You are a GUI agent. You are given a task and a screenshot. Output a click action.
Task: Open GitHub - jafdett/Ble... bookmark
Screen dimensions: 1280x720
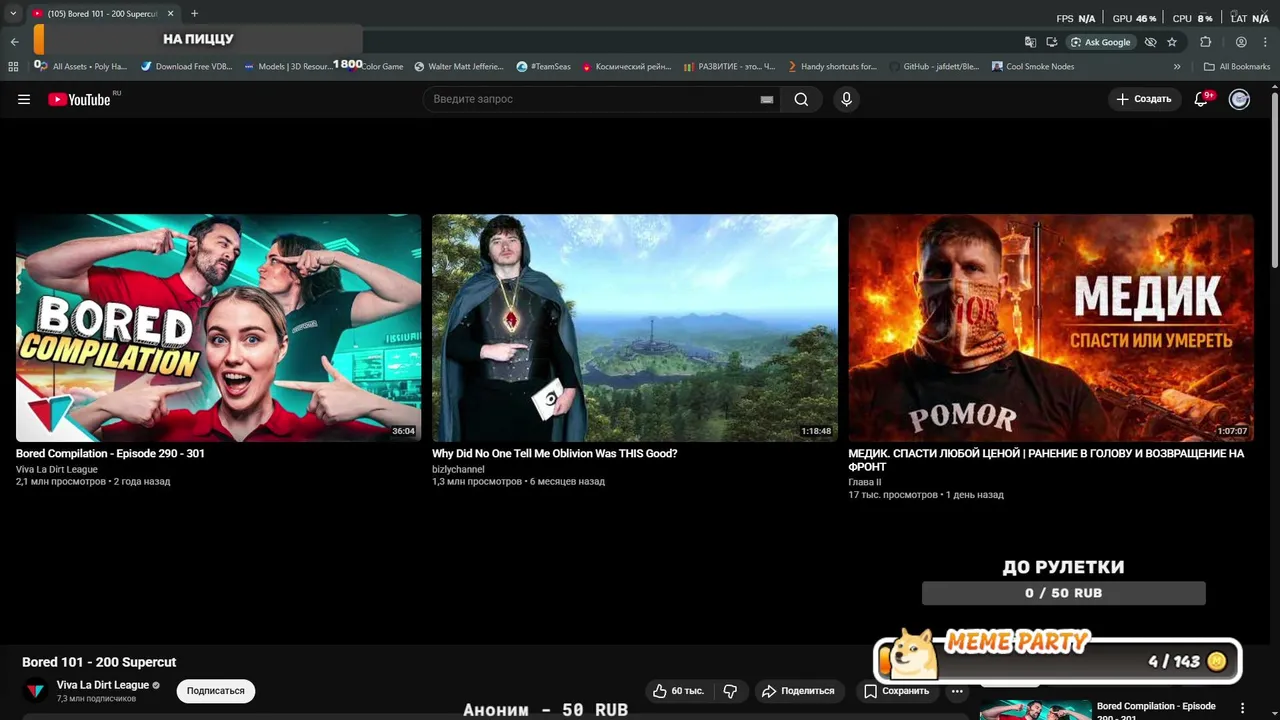(x=934, y=67)
